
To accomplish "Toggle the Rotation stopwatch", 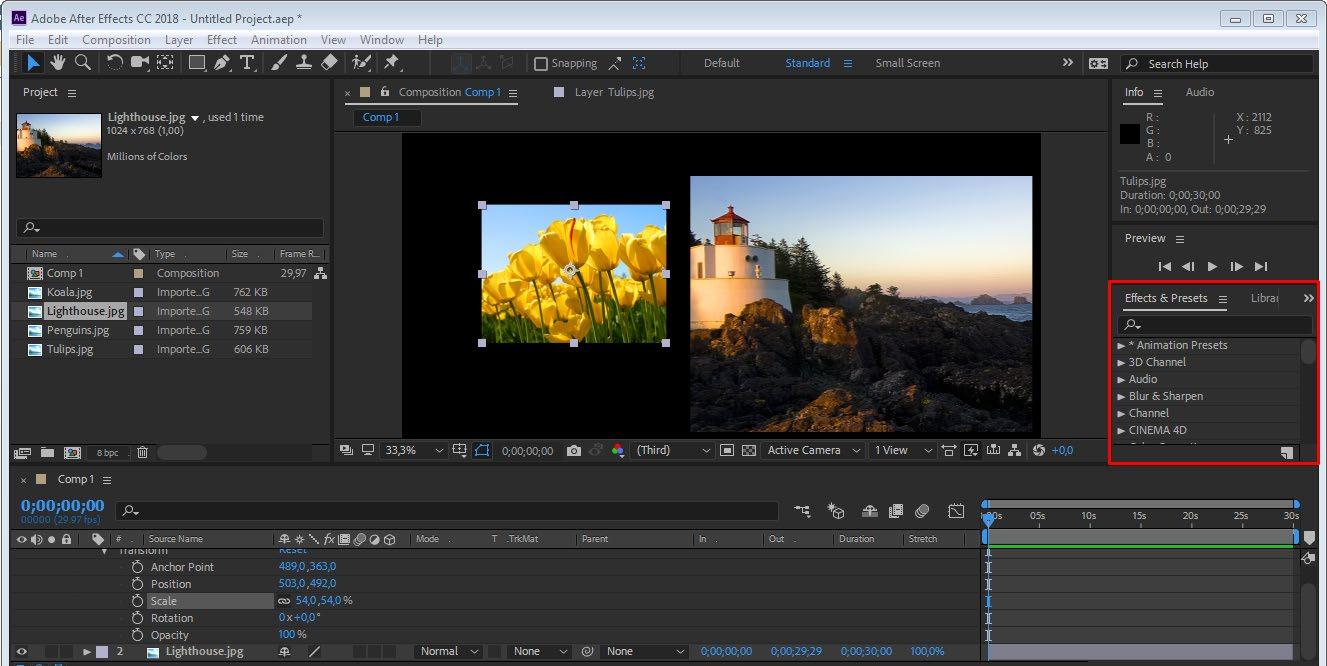I will (x=137, y=618).
